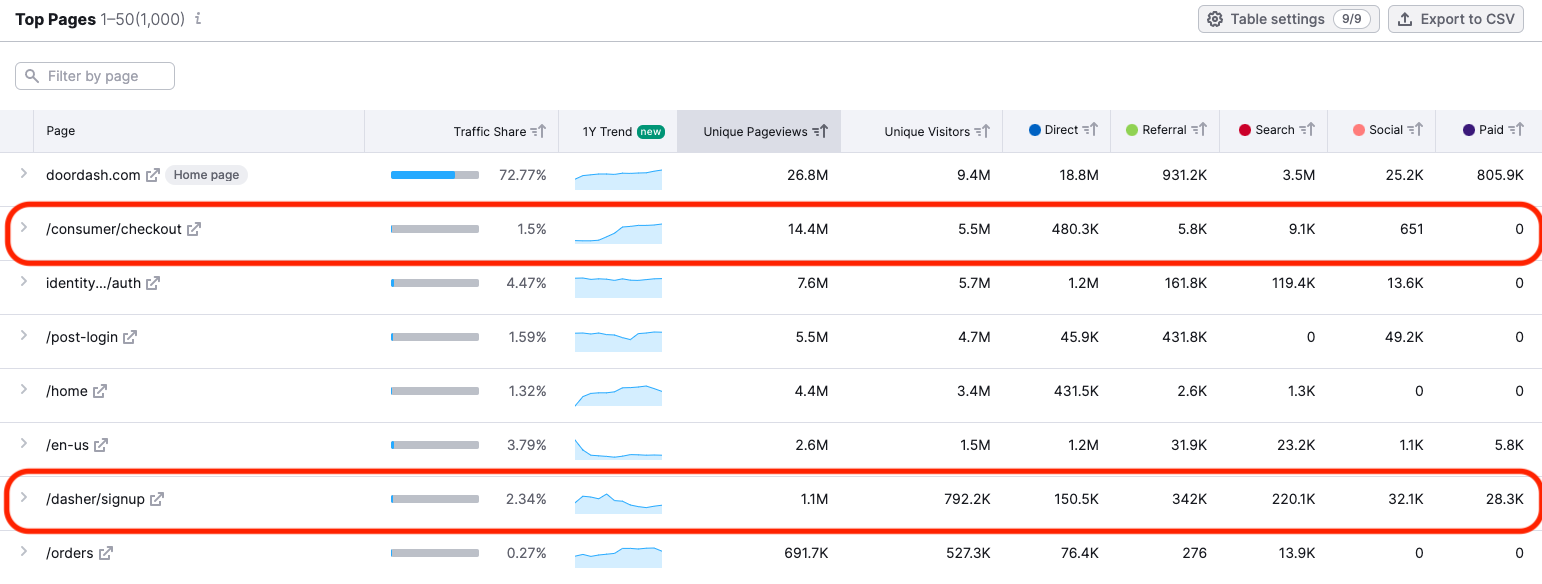Image resolution: width=1542 pixels, height=584 pixels.
Task: Click the 28.3K paid value
Action: tap(1504, 499)
